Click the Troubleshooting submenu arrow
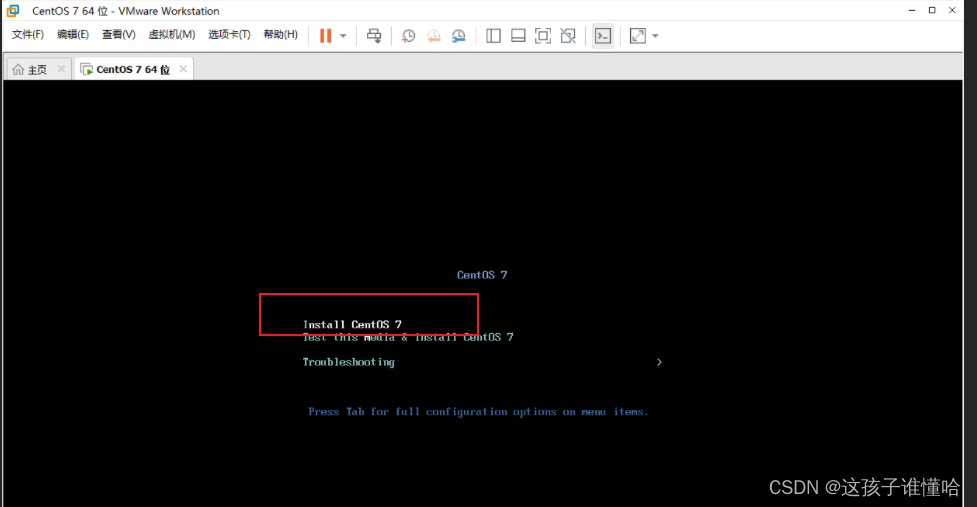The height and width of the screenshot is (507, 977). pyautogui.click(x=659, y=362)
